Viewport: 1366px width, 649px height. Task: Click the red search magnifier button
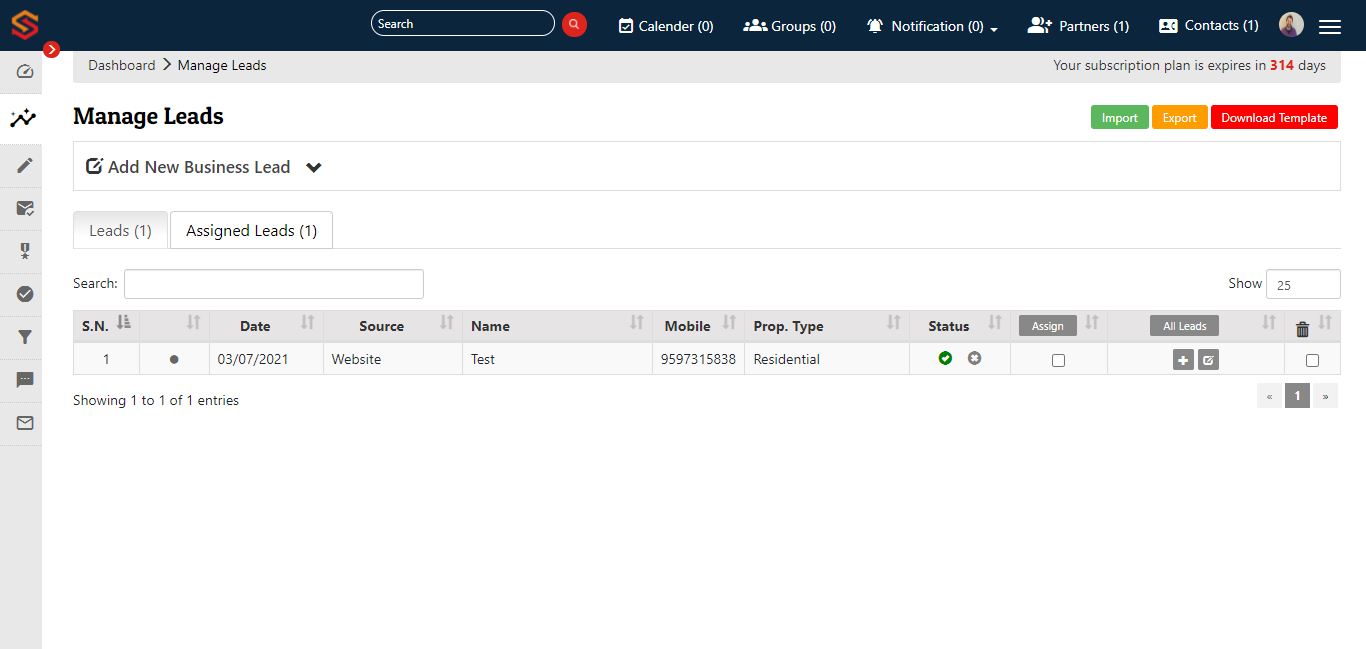click(574, 24)
